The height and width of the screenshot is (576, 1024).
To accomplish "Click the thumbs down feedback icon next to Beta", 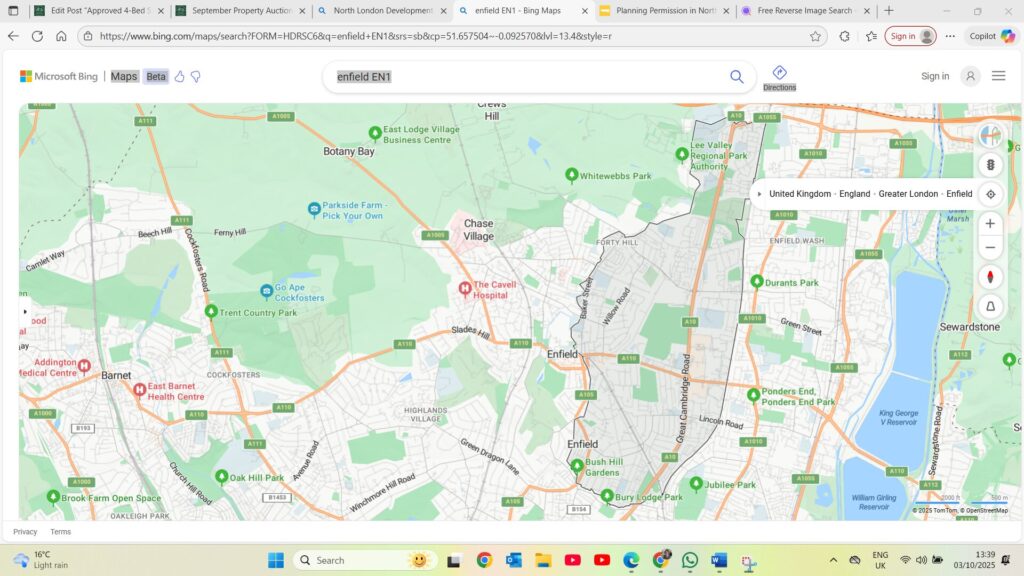I will coord(196,76).
